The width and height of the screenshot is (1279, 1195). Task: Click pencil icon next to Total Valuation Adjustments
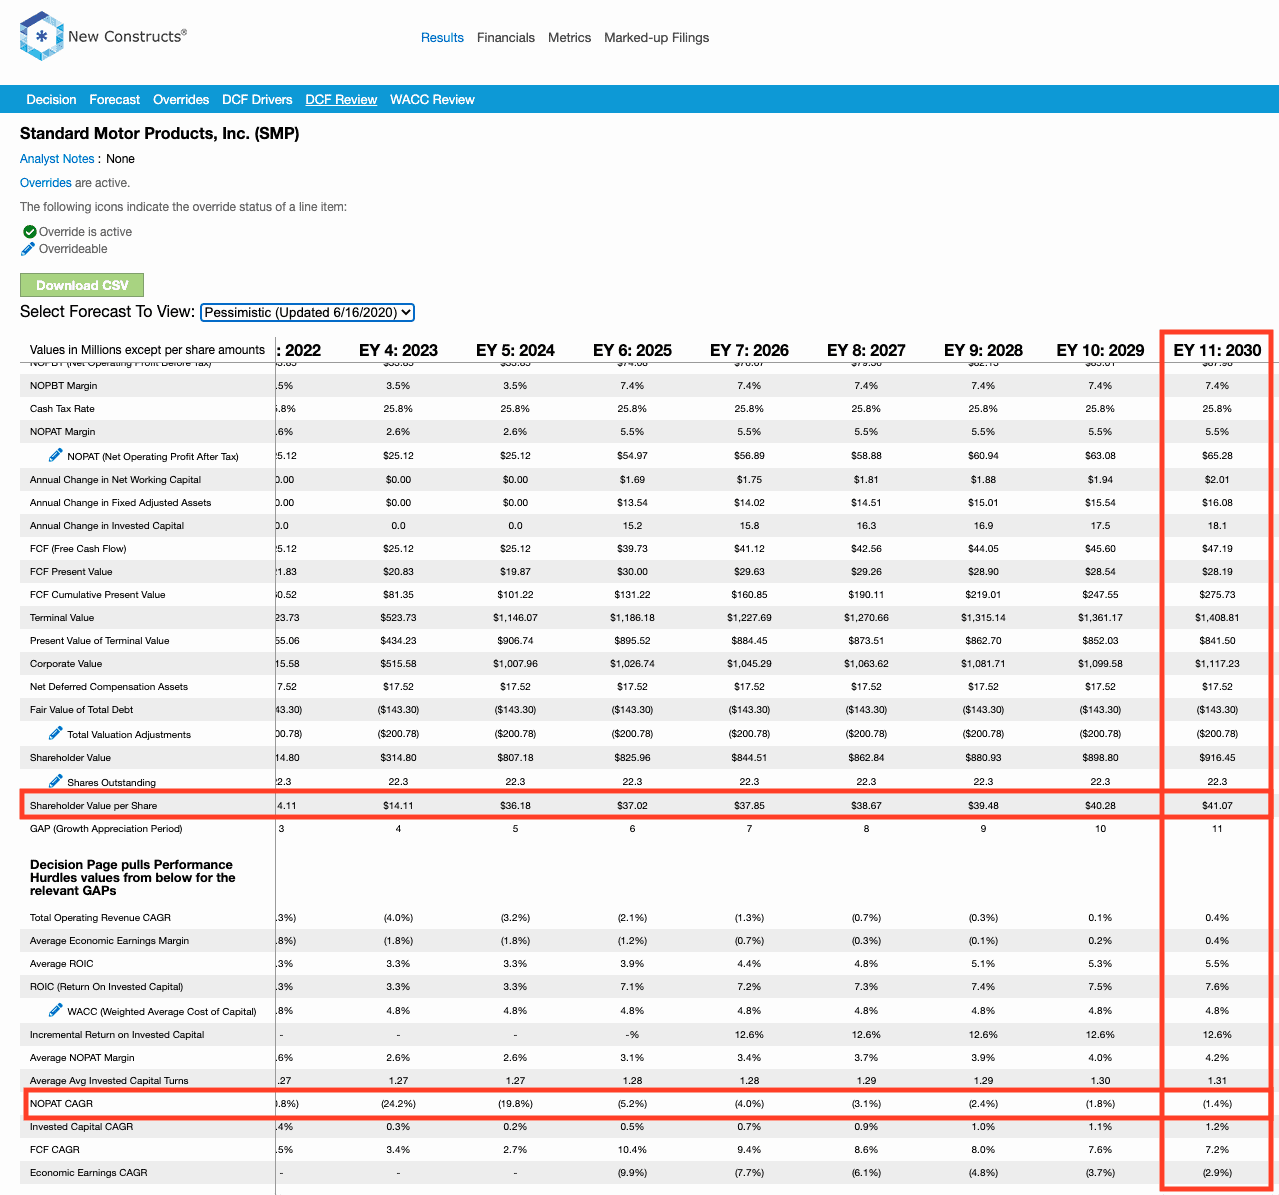(56, 733)
